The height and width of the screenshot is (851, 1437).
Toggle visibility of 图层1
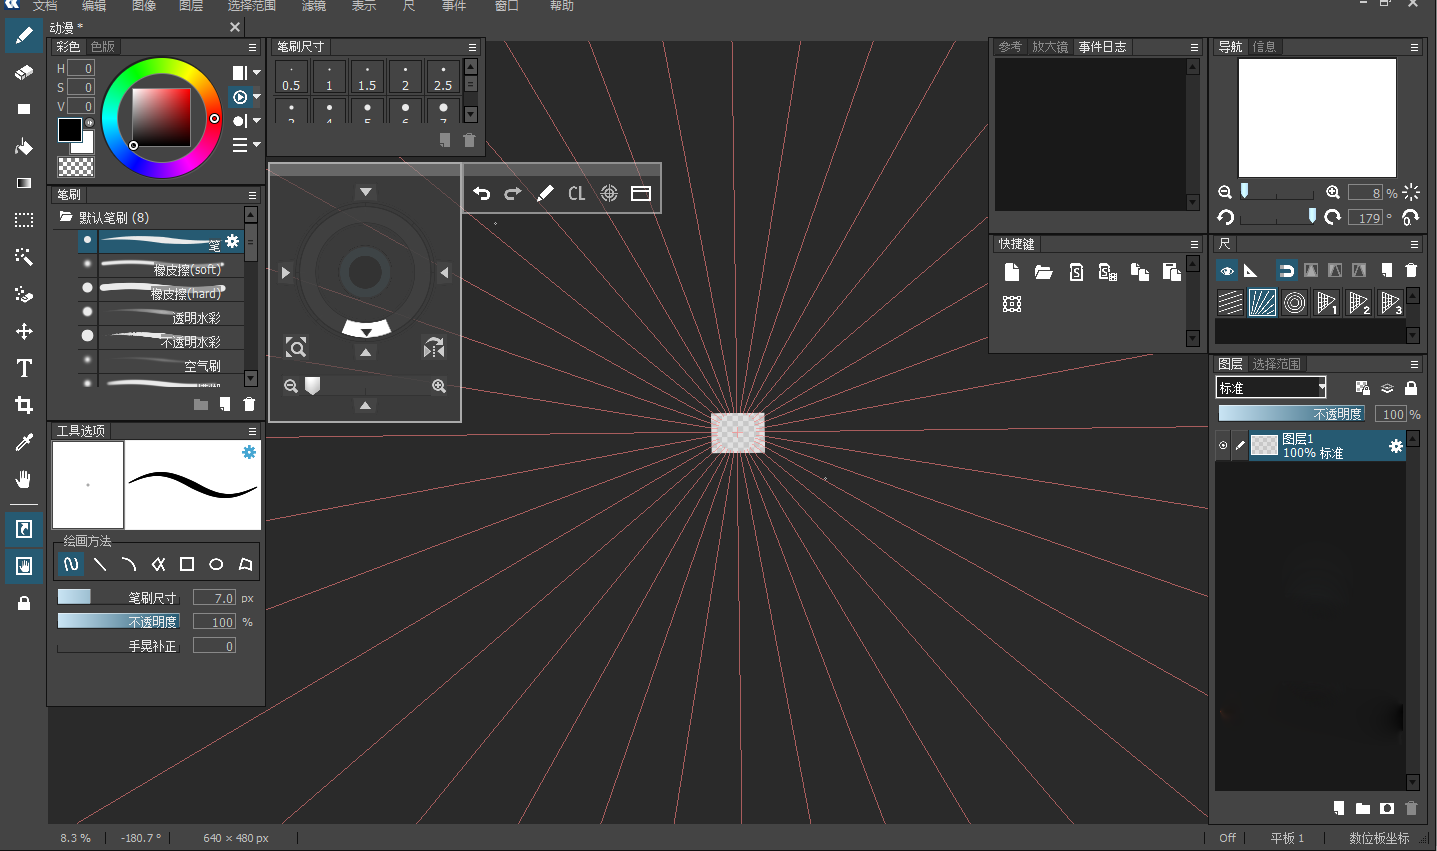(1223, 446)
